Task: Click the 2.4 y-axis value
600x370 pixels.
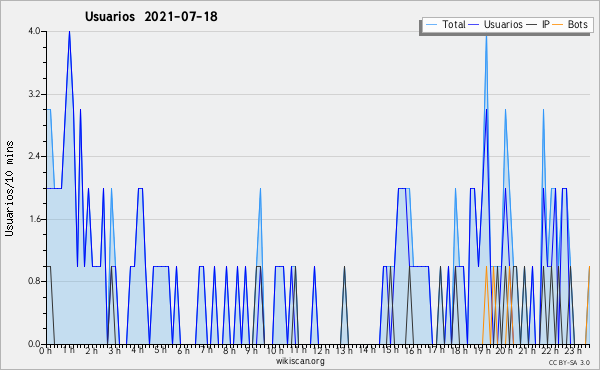Action: (x=34, y=156)
